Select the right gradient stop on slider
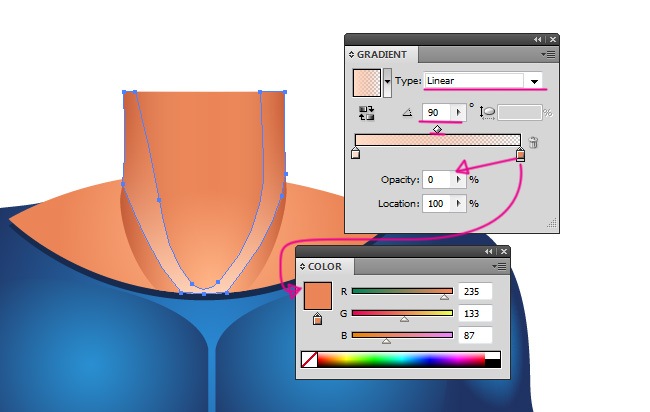The width and height of the screenshot is (650, 412). tap(520, 154)
